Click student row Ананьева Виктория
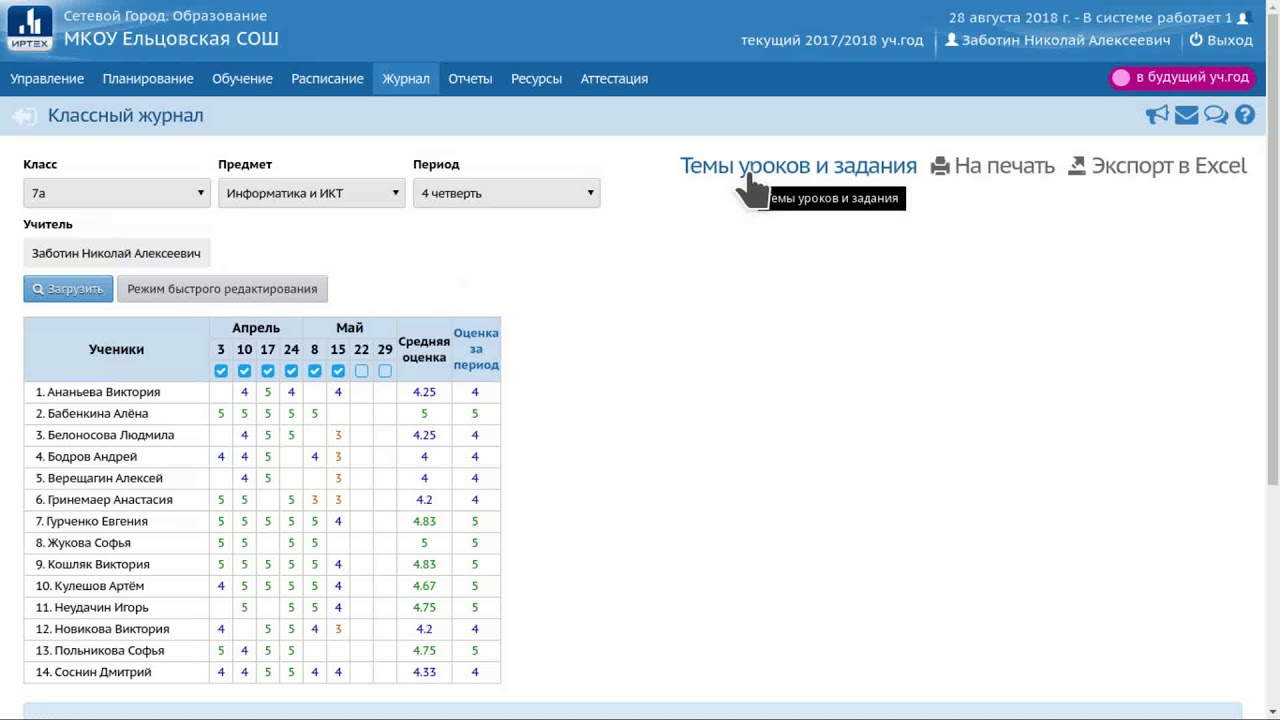Image resolution: width=1280 pixels, height=720 pixels. tap(262, 392)
